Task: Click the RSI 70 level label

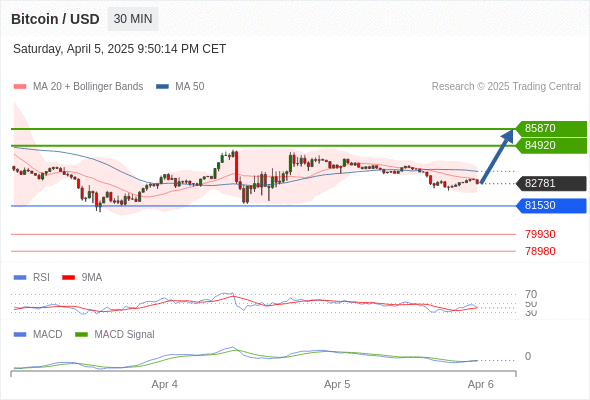Action: click(531, 294)
